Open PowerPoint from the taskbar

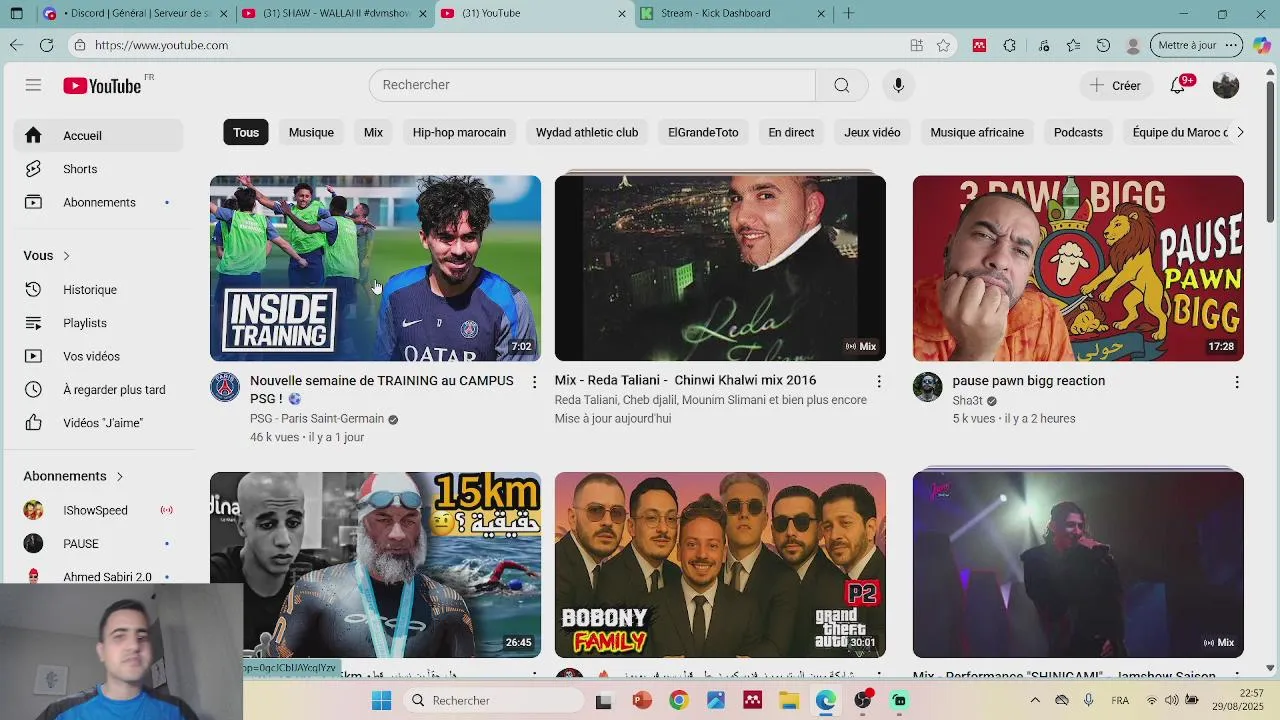point(642,701)
